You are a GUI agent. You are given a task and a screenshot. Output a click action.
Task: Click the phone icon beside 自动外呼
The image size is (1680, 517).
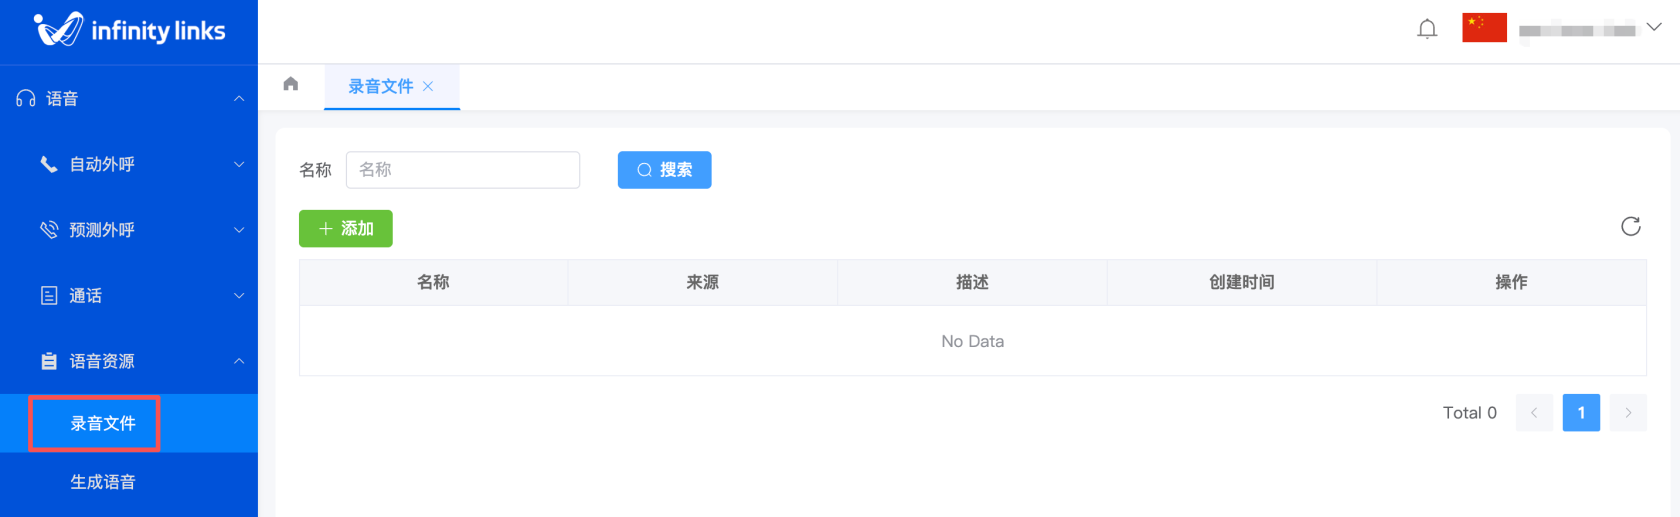pos(48,164)
